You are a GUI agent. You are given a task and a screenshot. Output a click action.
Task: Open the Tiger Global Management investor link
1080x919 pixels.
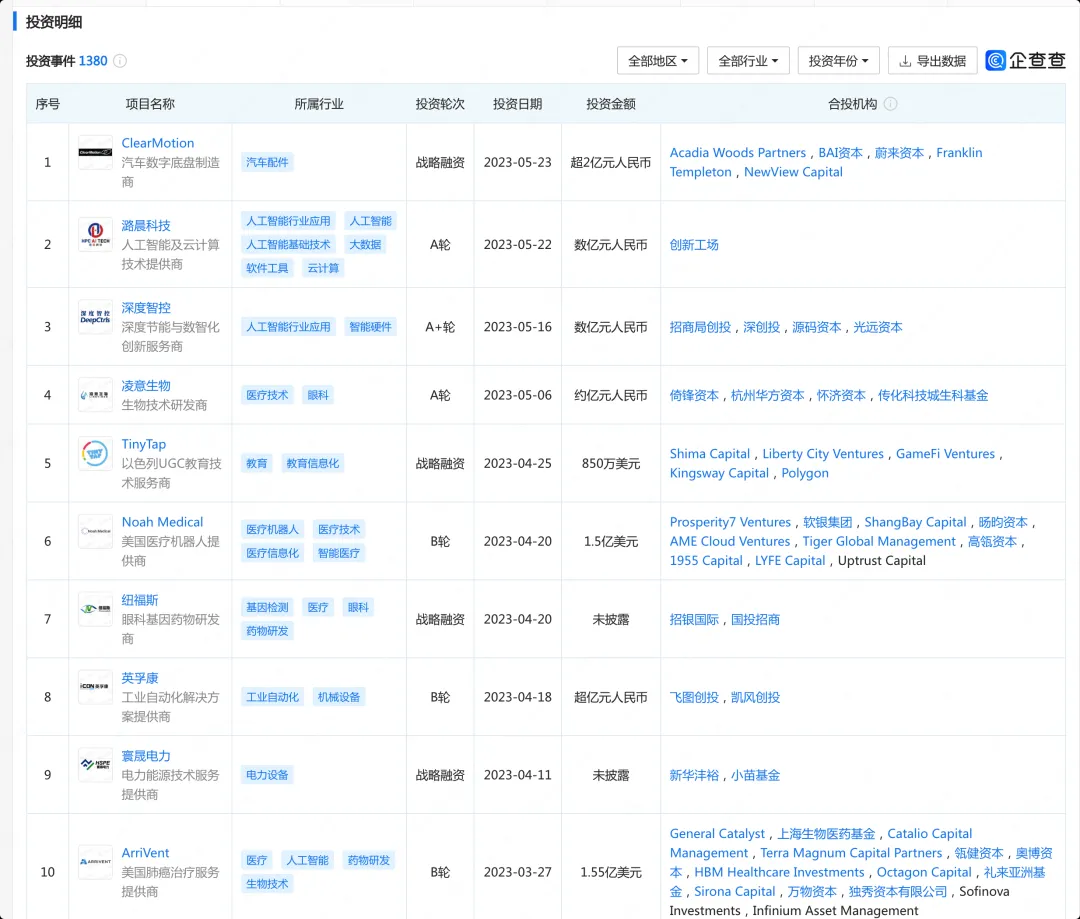tap(879, 541)
